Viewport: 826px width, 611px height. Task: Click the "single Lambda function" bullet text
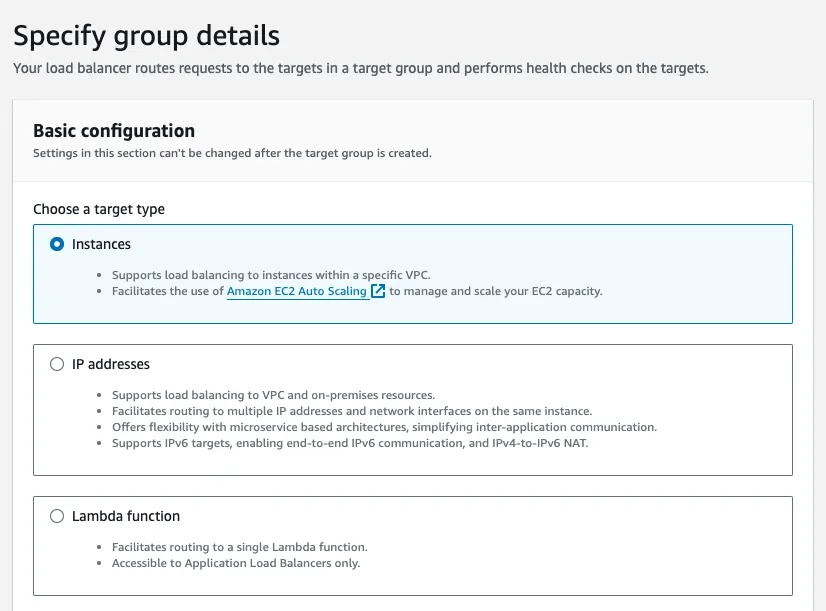[x=240, y=547]
